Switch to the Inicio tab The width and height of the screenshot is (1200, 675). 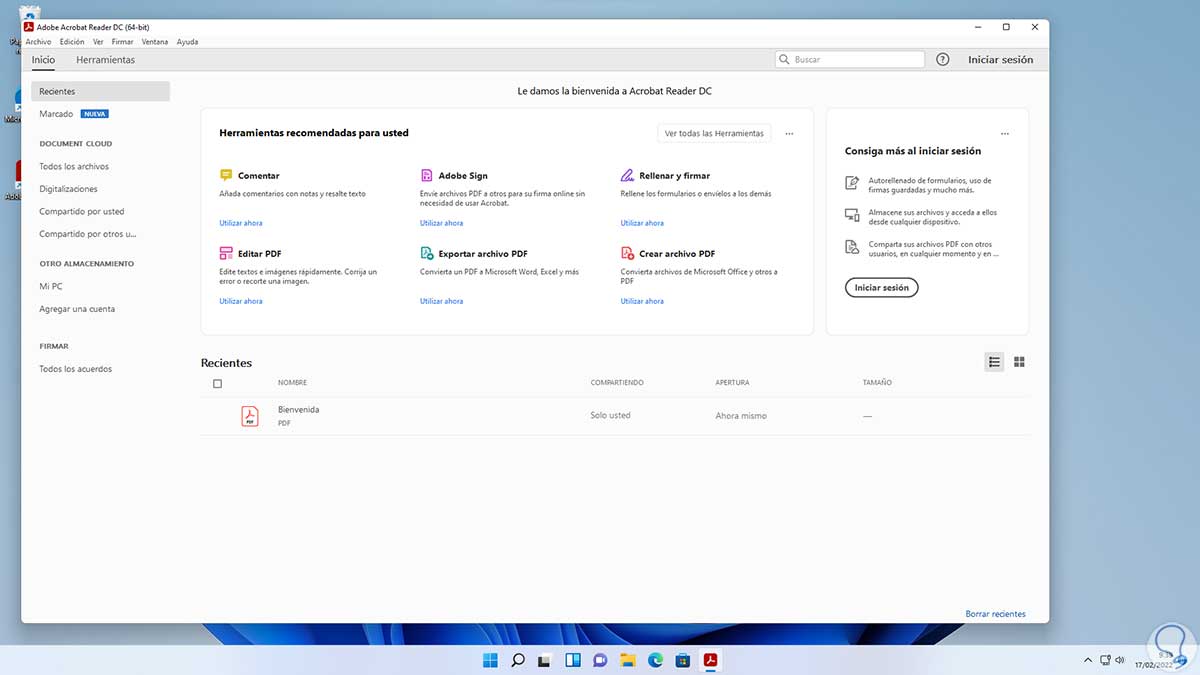tap(43, 60)
